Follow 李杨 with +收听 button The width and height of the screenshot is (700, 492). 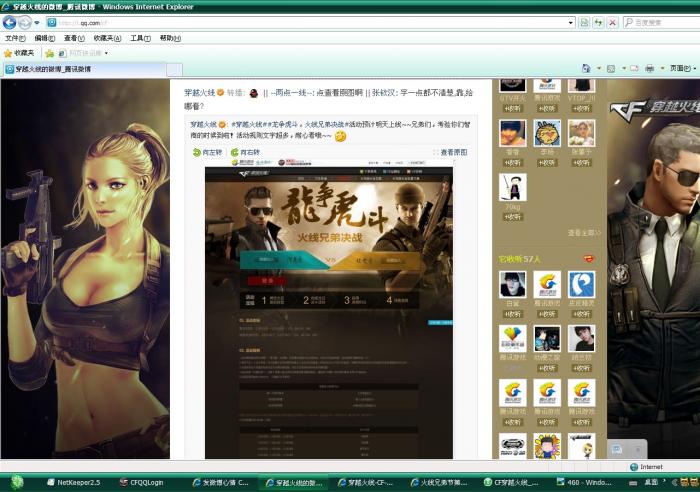click(547, 163)
